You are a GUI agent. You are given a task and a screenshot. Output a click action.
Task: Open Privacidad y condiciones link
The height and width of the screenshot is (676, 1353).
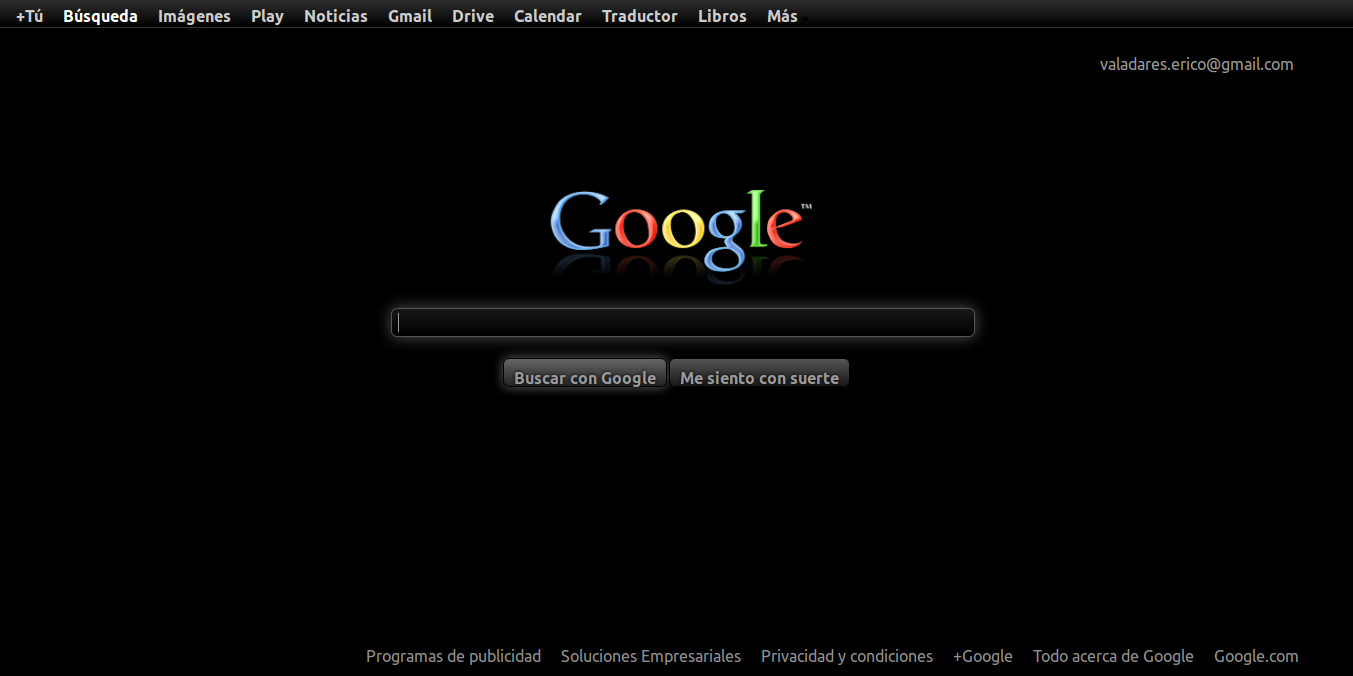(847, 656)
